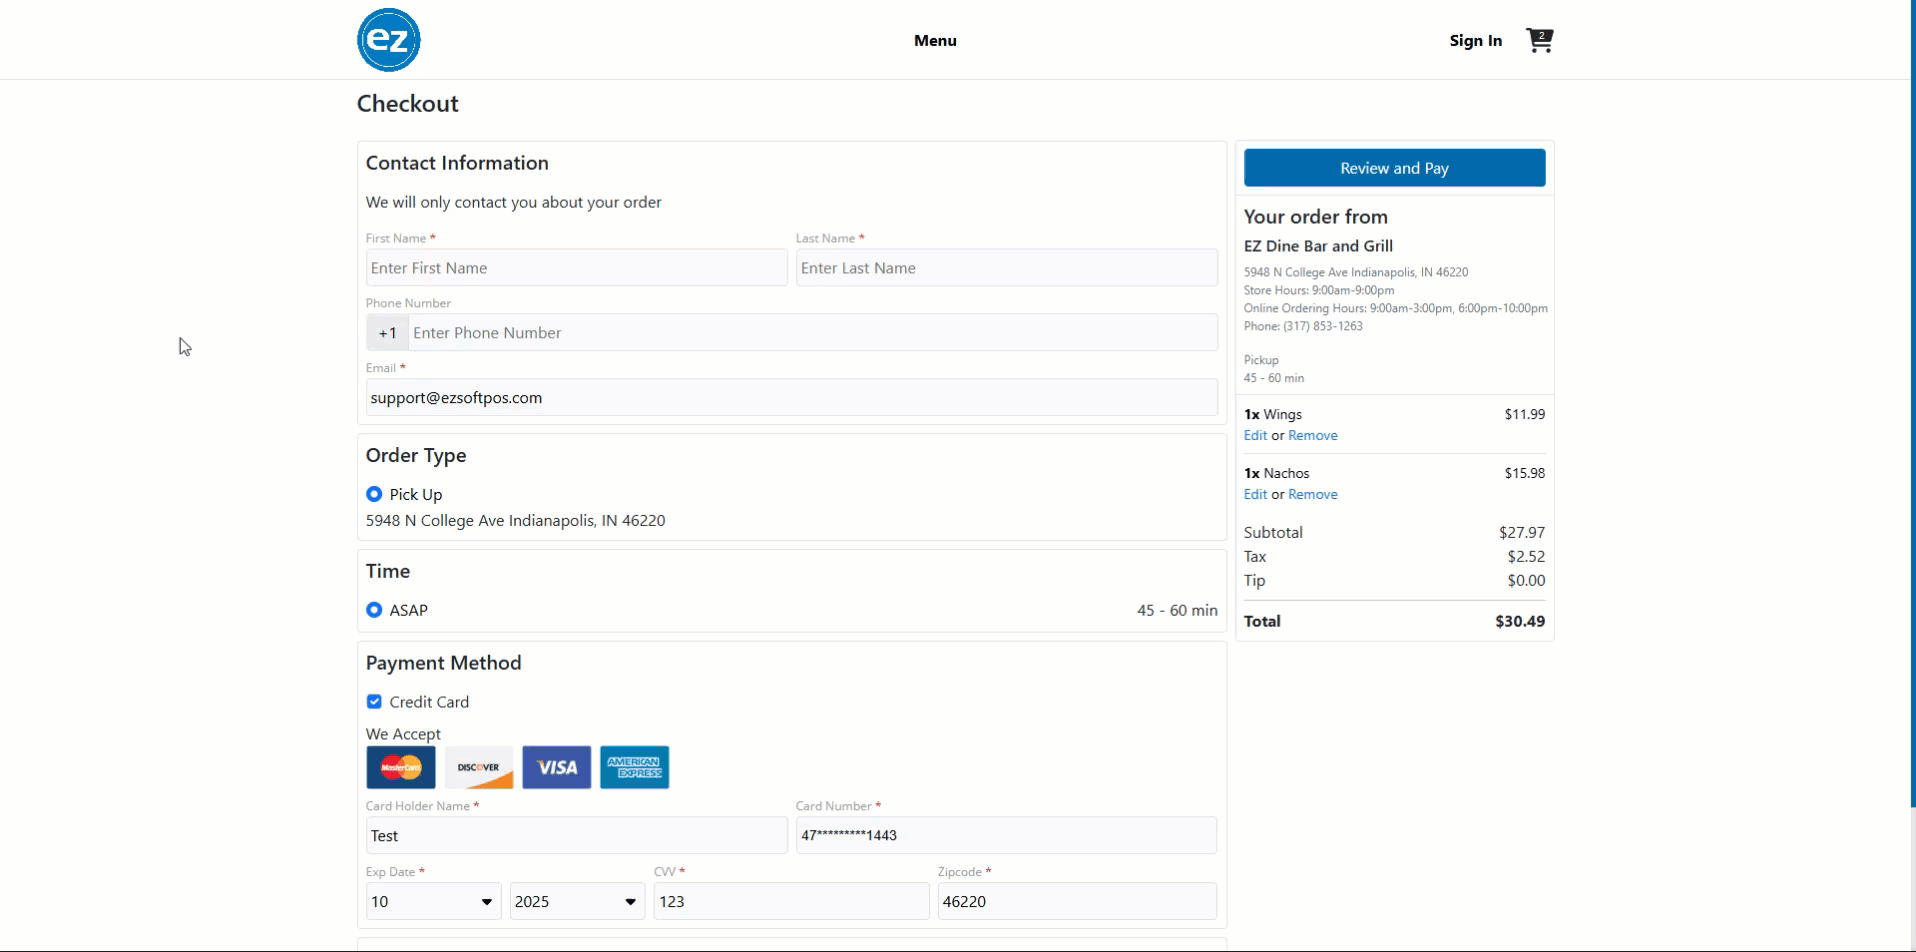Click the CVV input field
The width and height of the screenshot is (1916, 952).
click(792, 901)
